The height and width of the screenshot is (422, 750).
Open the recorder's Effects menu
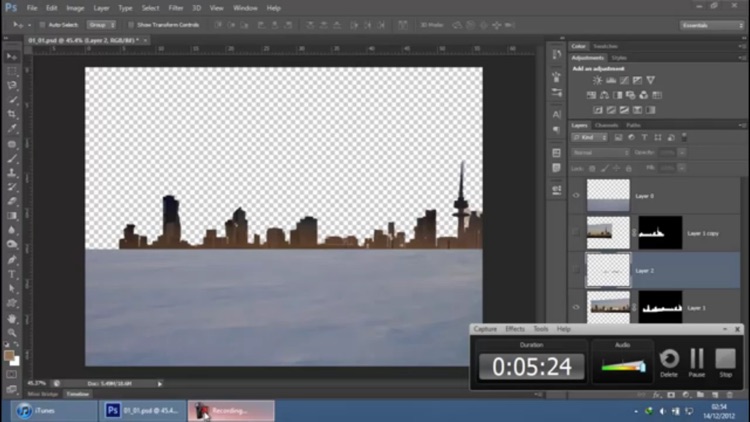pos(515,329)
